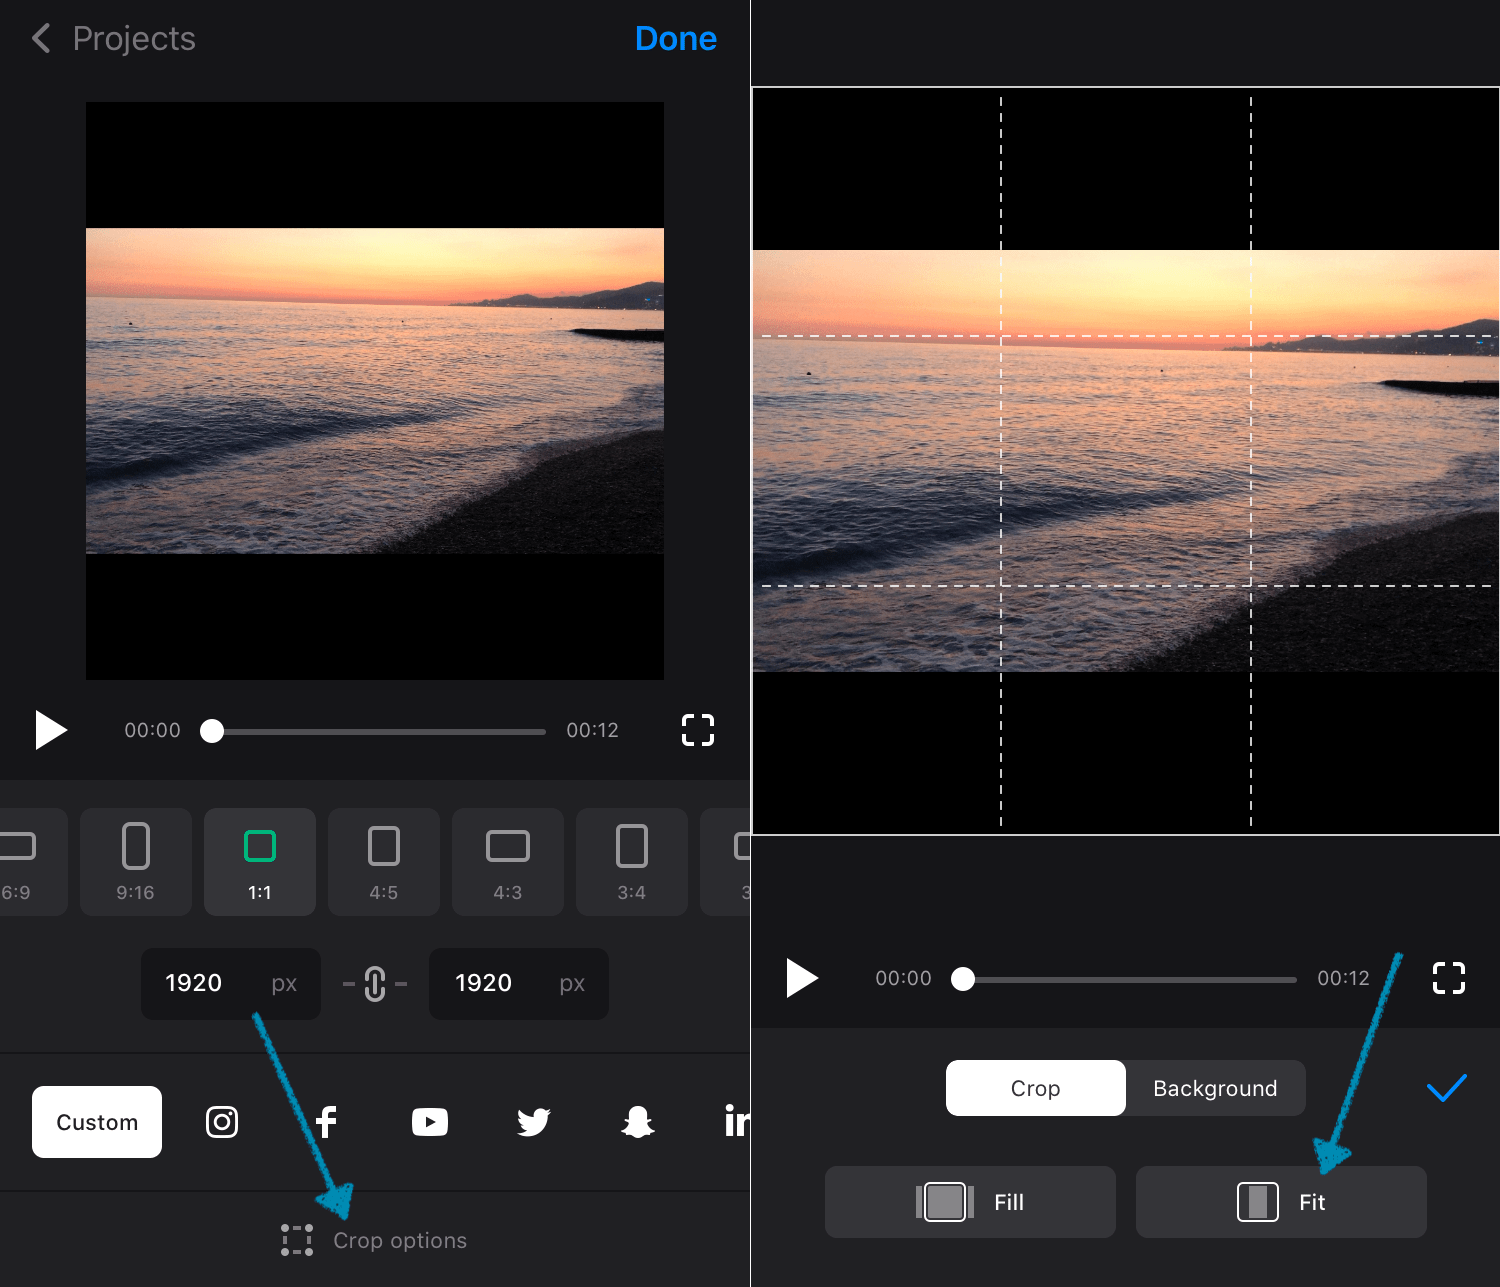Confirm crop with the blue checkmark

click(1447, 1087)
